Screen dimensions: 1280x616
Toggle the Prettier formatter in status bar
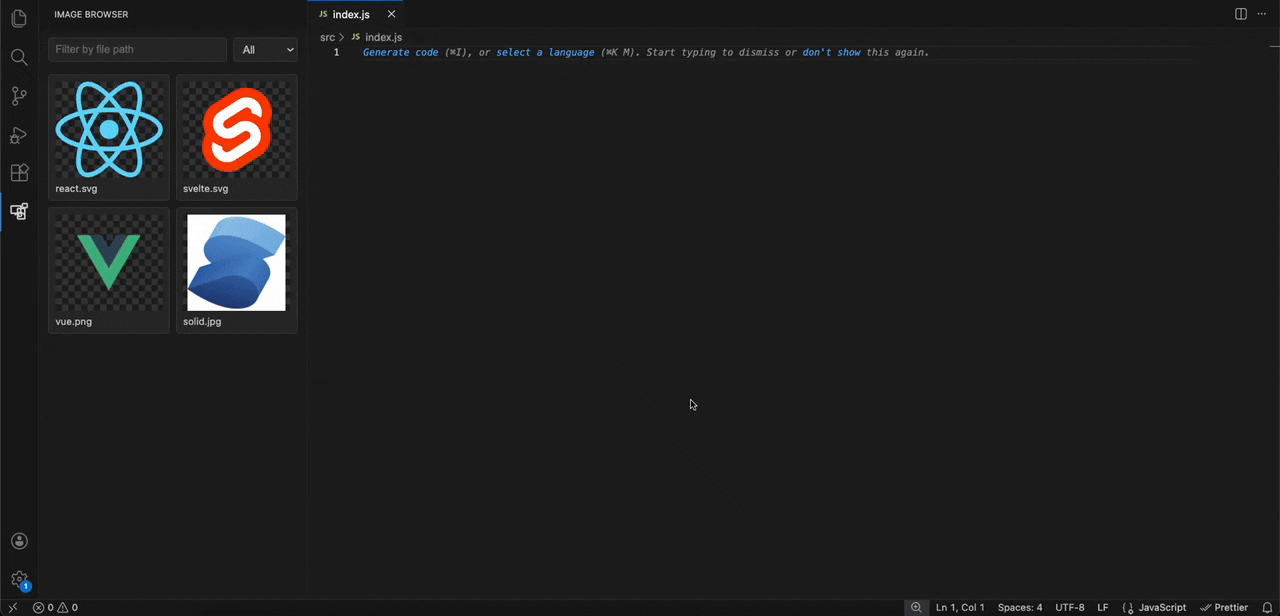click(1224, 607)
